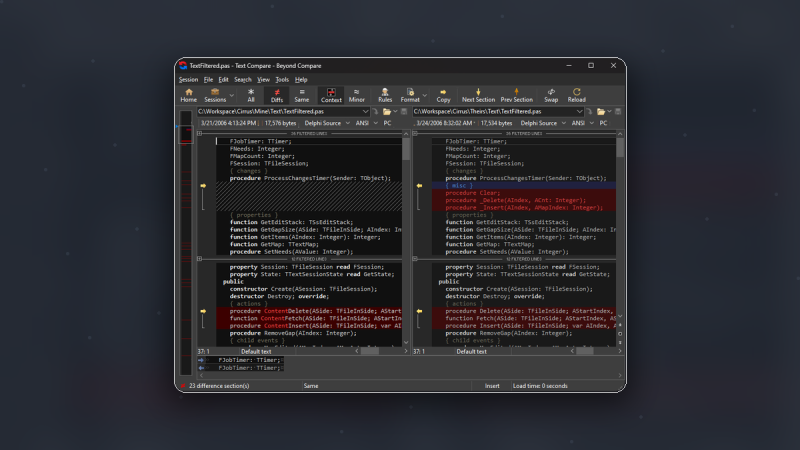
Task: Open the Rules dialog from the toolbar
Action: coord(385,95)
